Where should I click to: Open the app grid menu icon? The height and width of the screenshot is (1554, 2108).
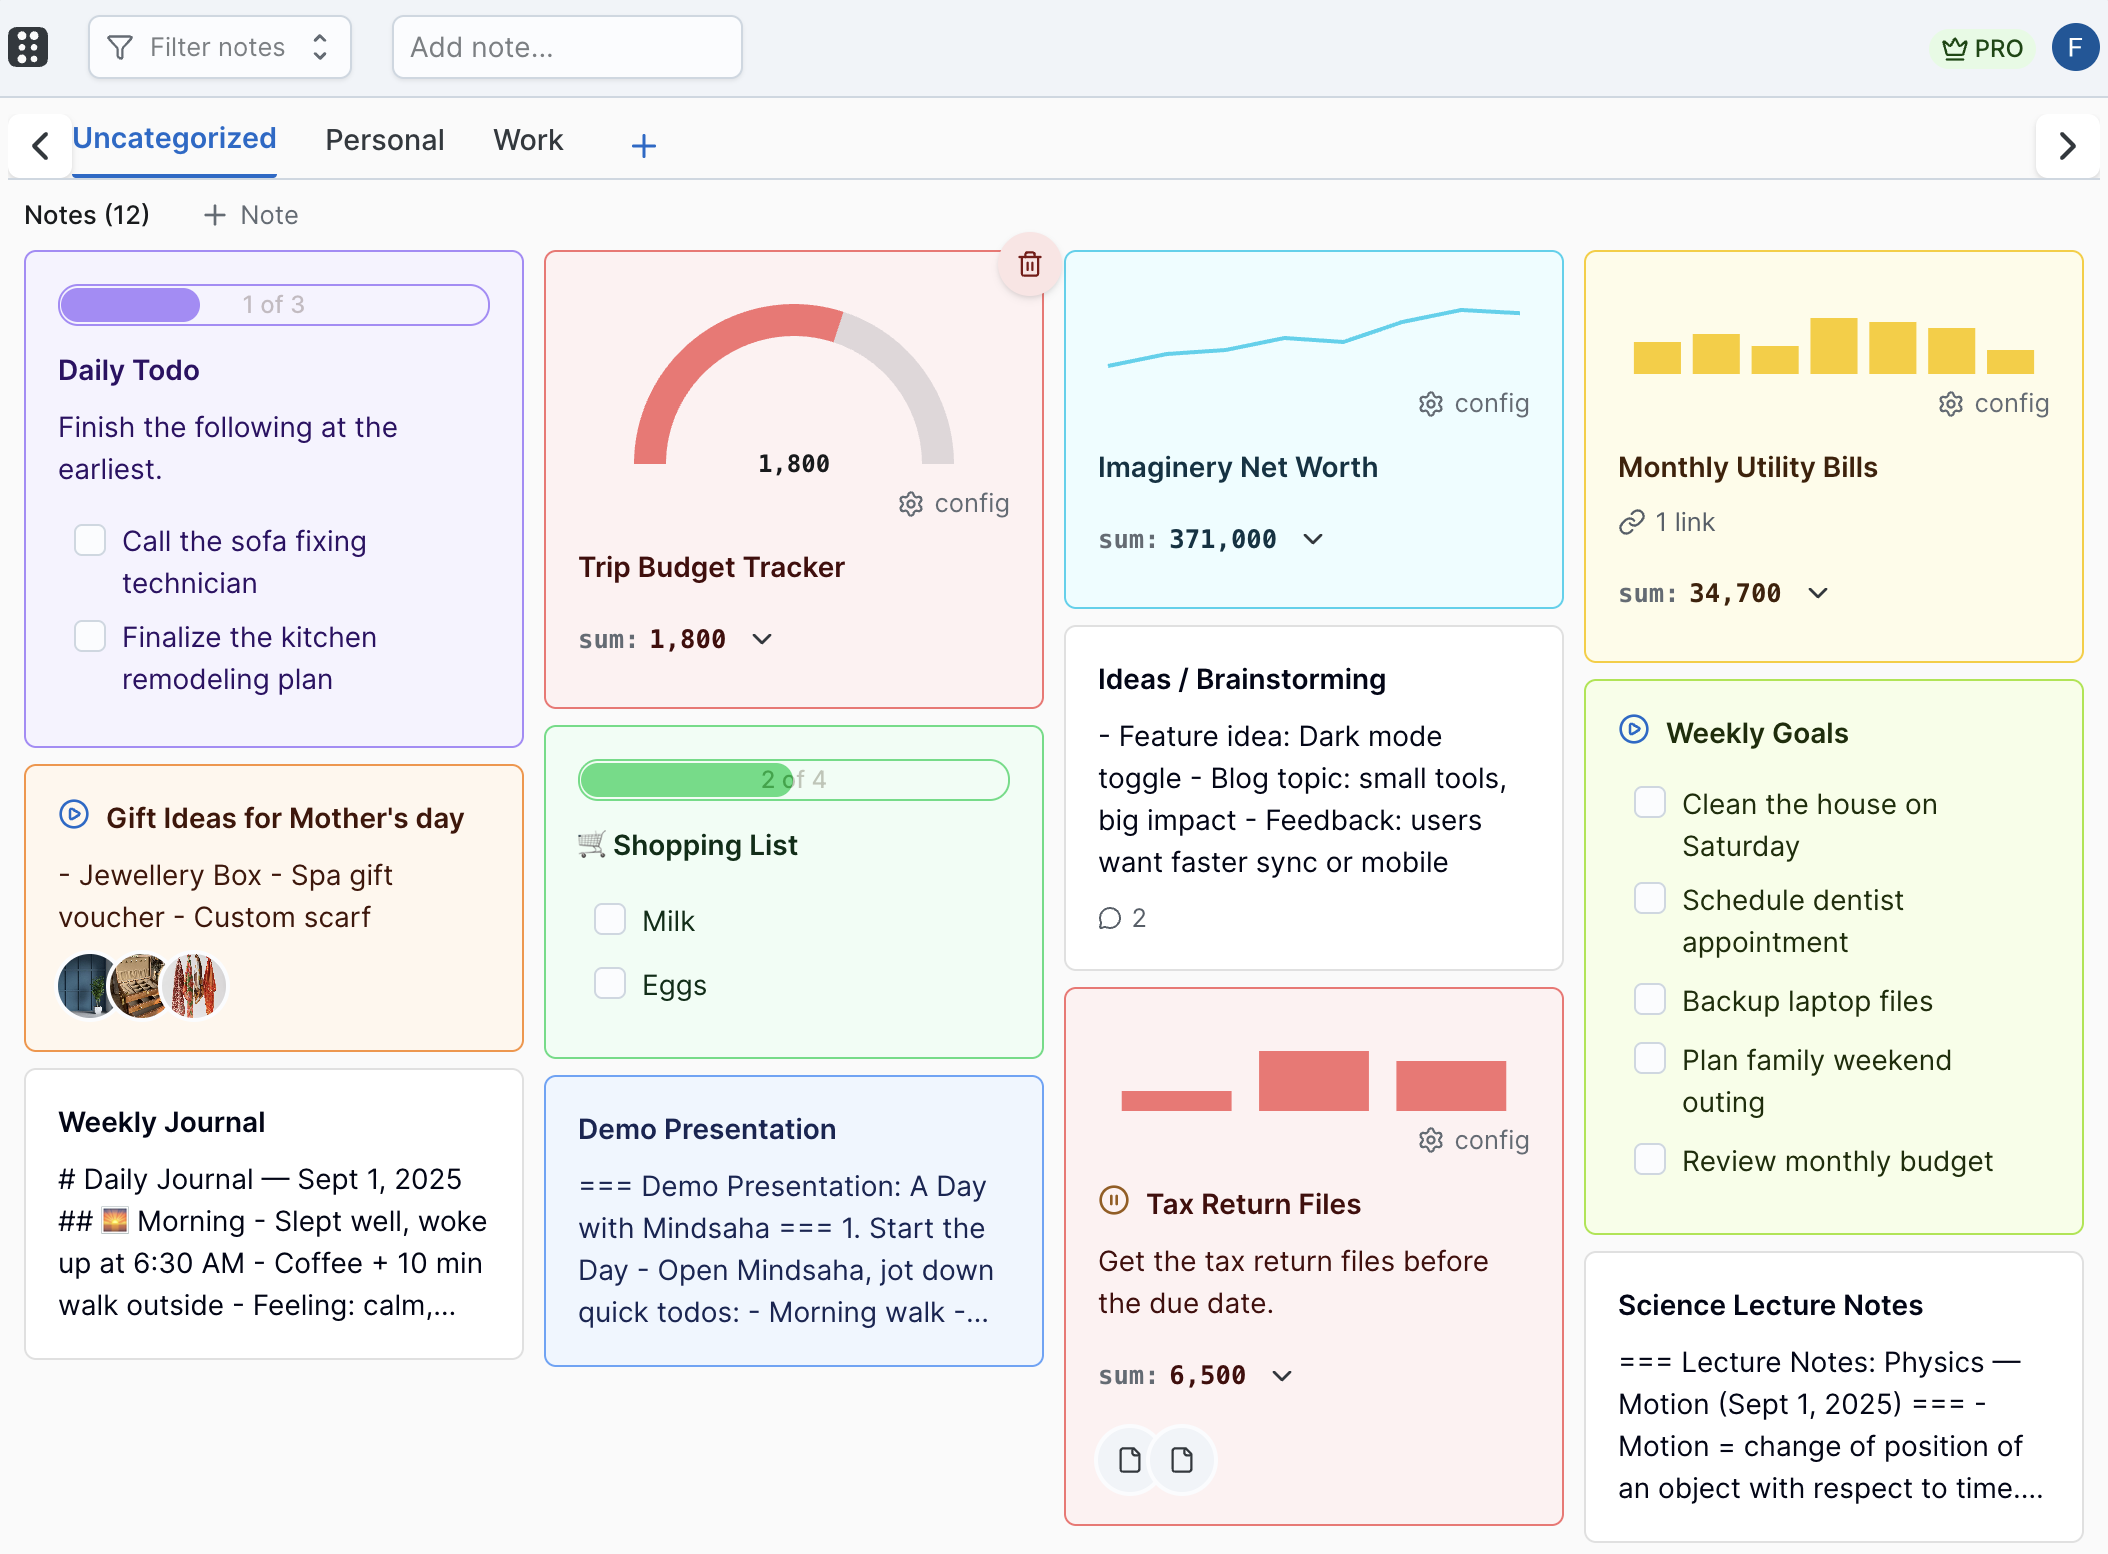pyautogui.click(x=28, y=47)
